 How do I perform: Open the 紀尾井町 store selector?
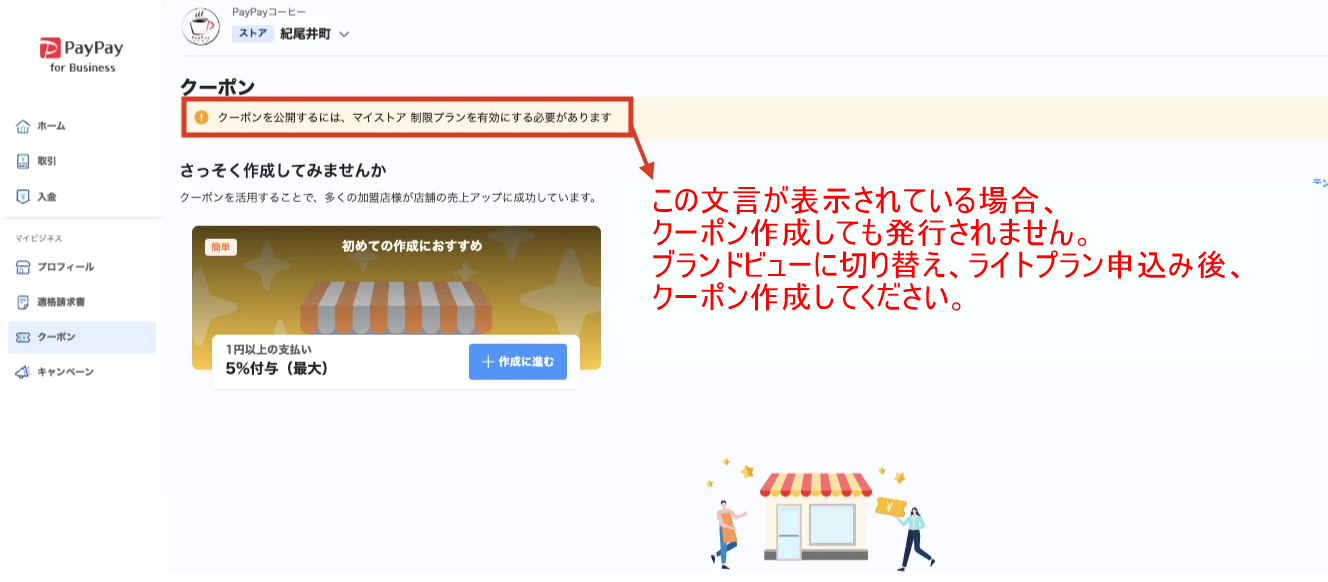click(291, 34)
